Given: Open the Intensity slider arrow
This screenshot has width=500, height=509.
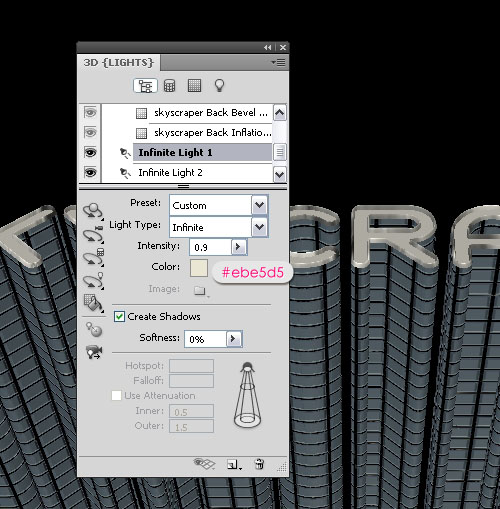Looking at the screenshot, I should tap(239, 247).
